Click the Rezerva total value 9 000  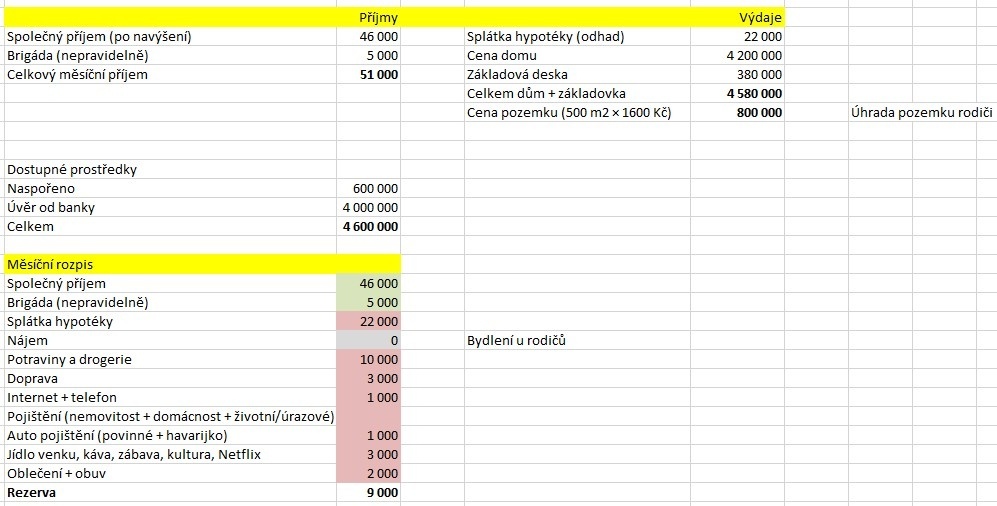click(x=368, y=493)
